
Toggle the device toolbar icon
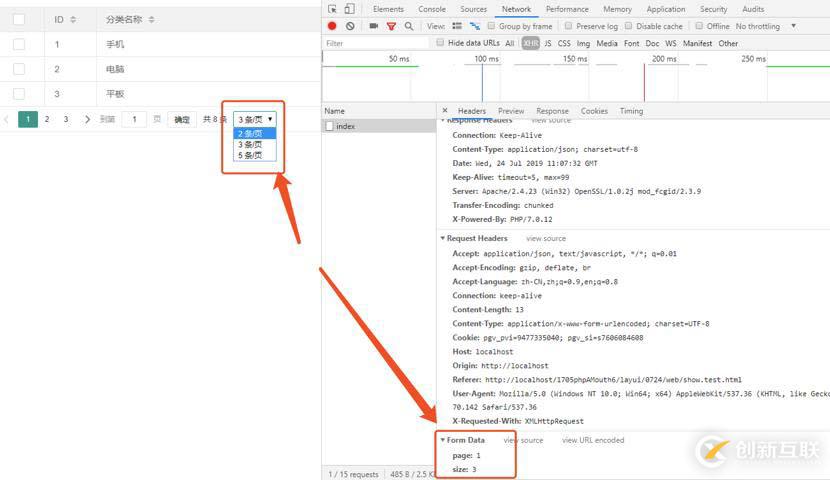click(x=349, y=9)
